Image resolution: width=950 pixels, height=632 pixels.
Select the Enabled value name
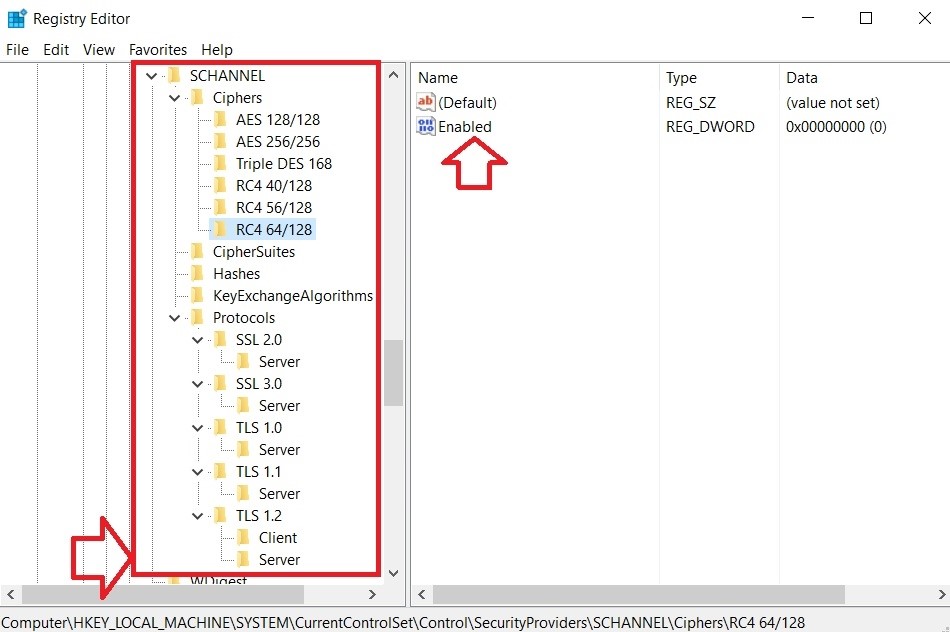pos(465,127)
